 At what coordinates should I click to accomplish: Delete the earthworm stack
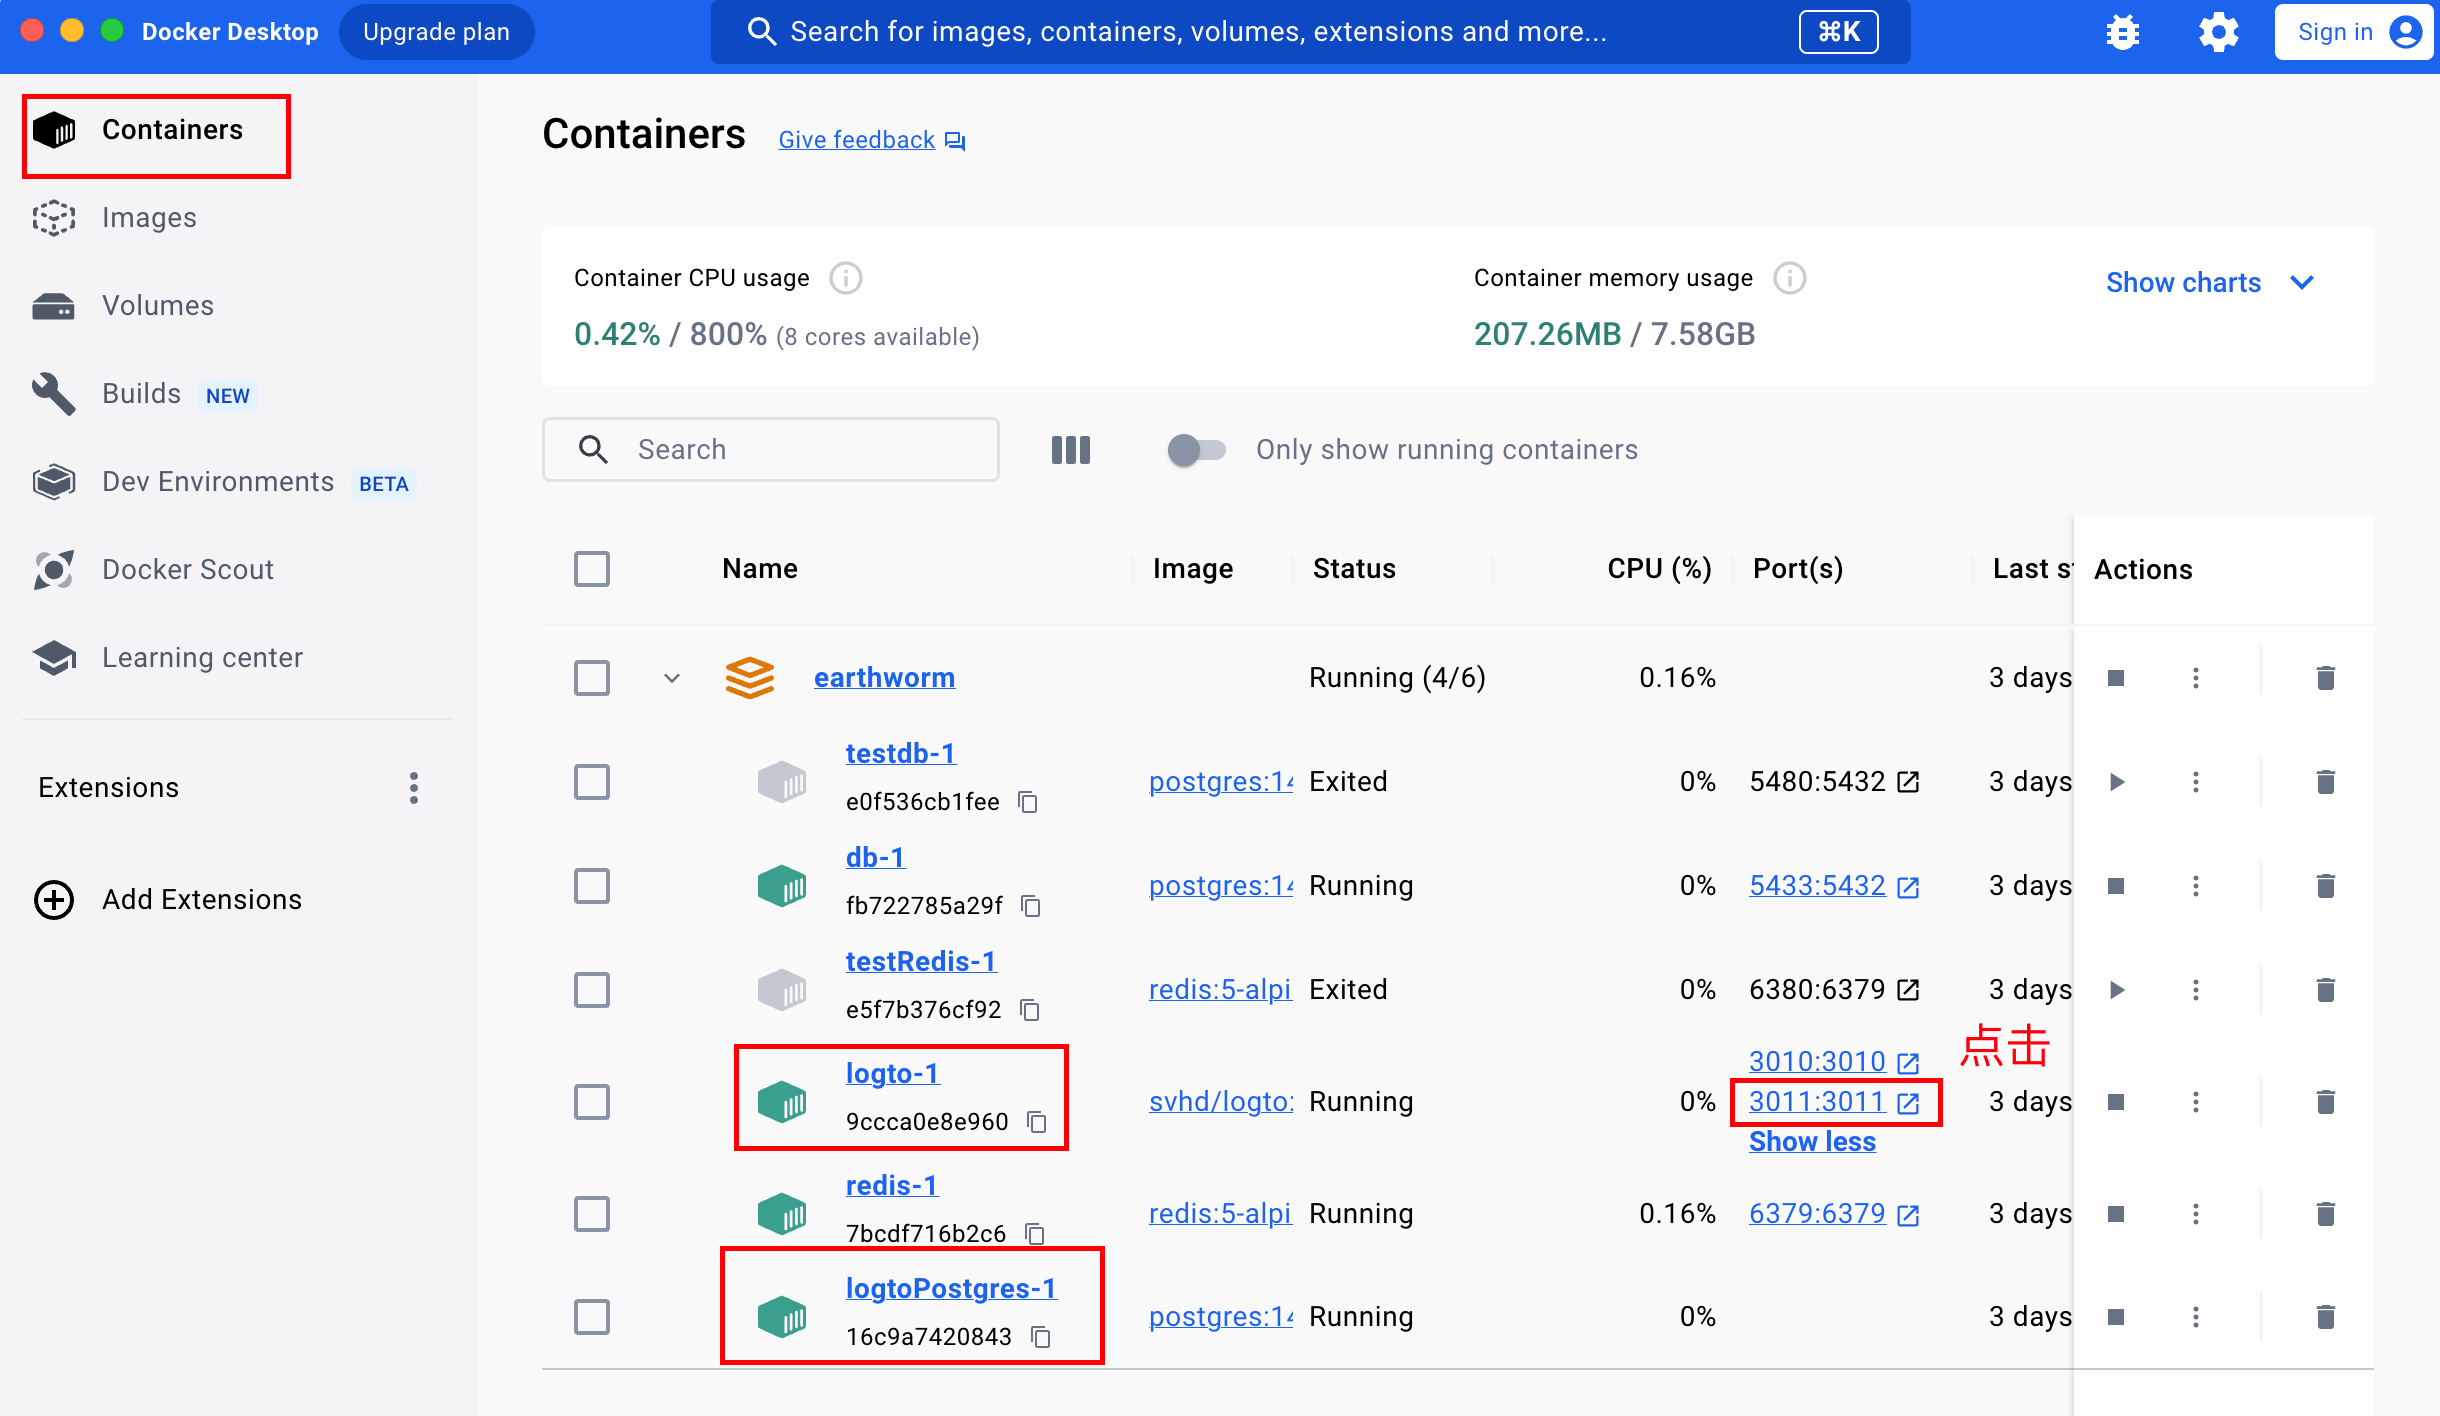pos(2326,678)
